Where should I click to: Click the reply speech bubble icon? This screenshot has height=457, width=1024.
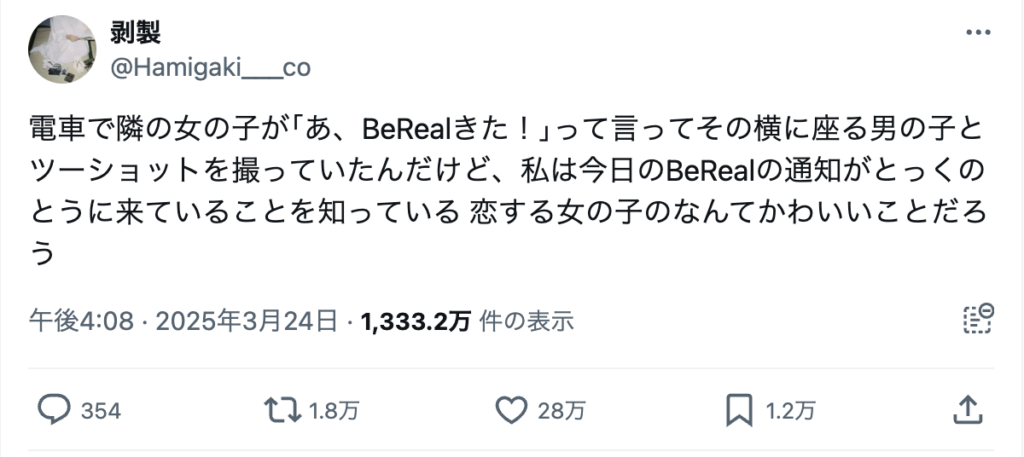[53, 408]
